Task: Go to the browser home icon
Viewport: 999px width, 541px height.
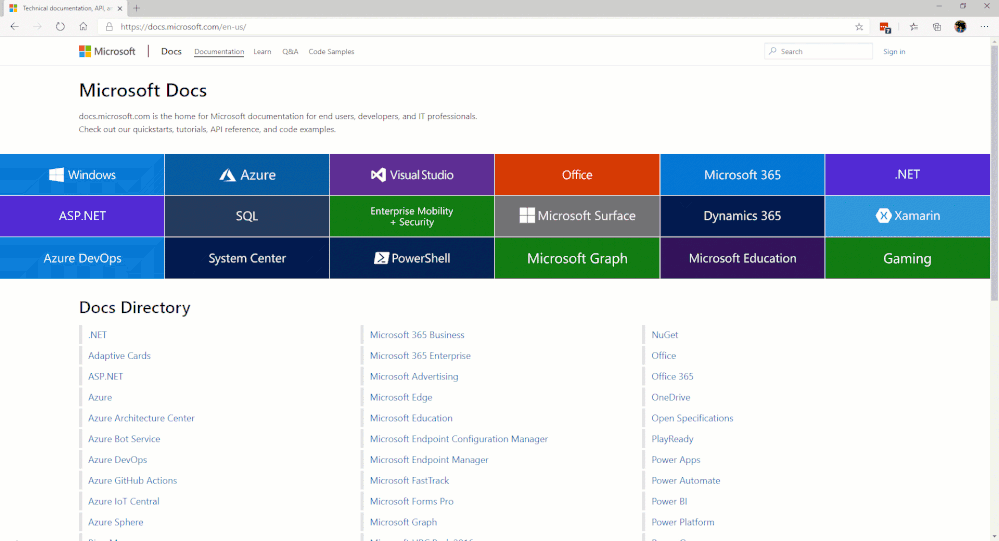Action: click(x=83, y=27)
